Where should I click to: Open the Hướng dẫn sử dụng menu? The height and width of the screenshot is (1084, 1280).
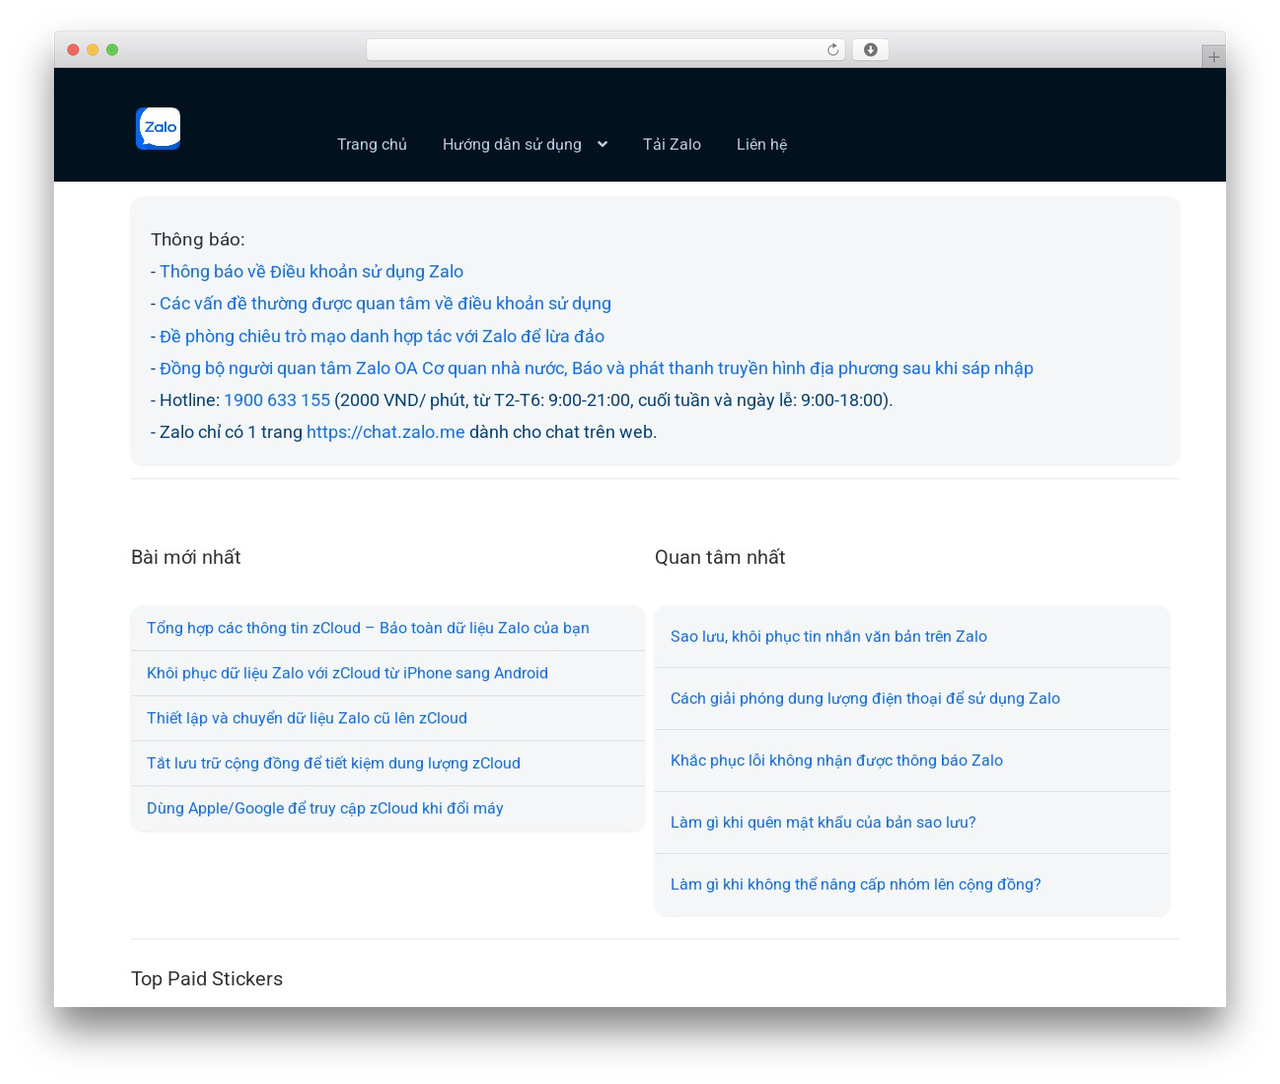(x=512, y=144)
